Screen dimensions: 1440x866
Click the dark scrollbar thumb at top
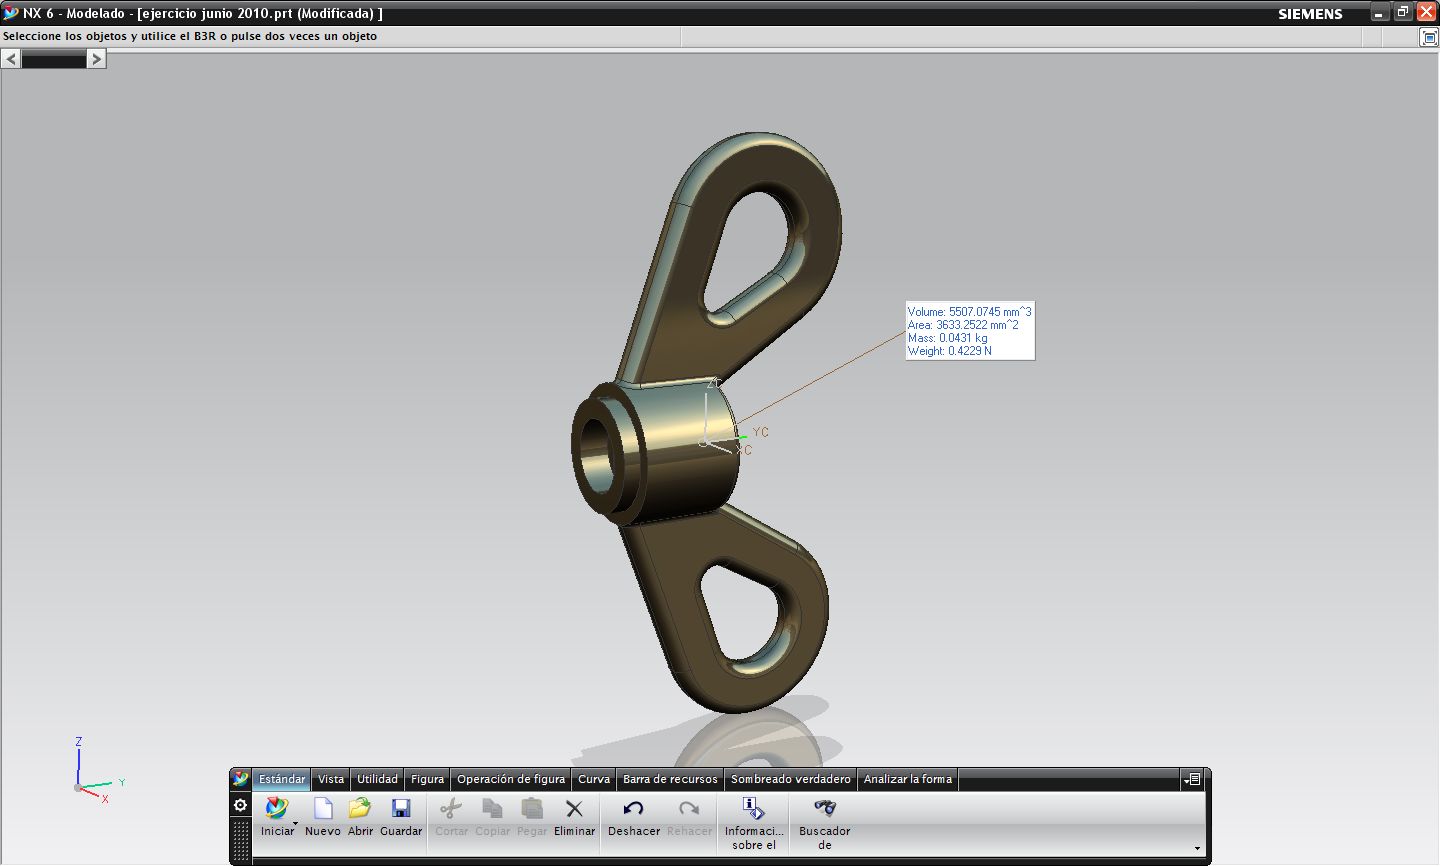(54, 59)
